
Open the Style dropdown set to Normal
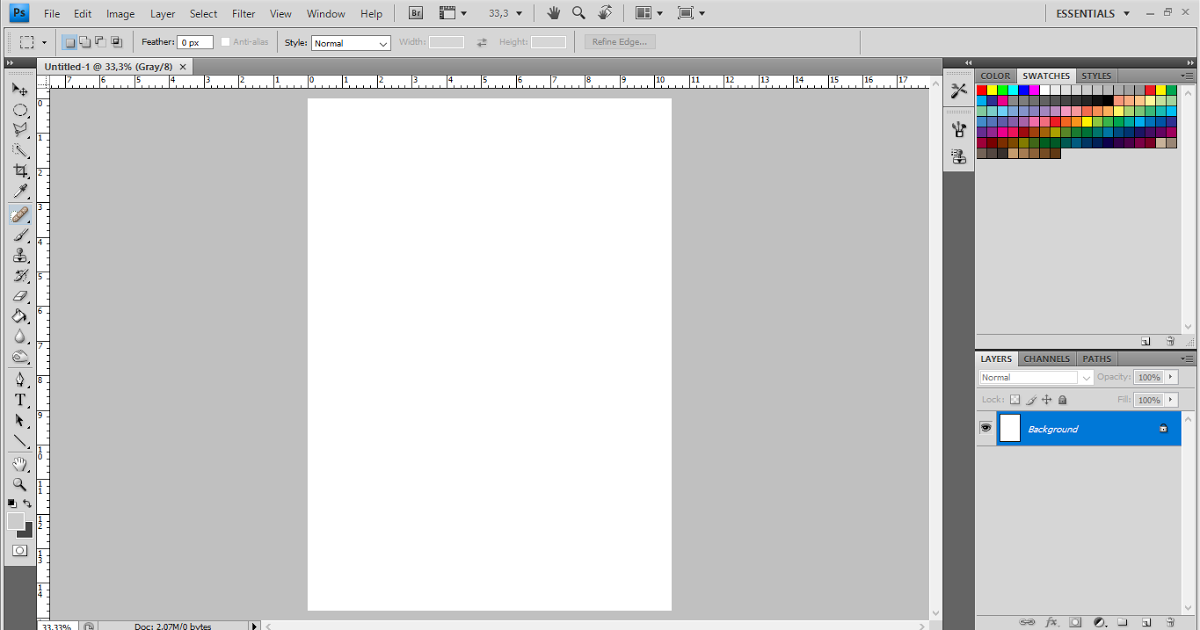click(351, 43)
